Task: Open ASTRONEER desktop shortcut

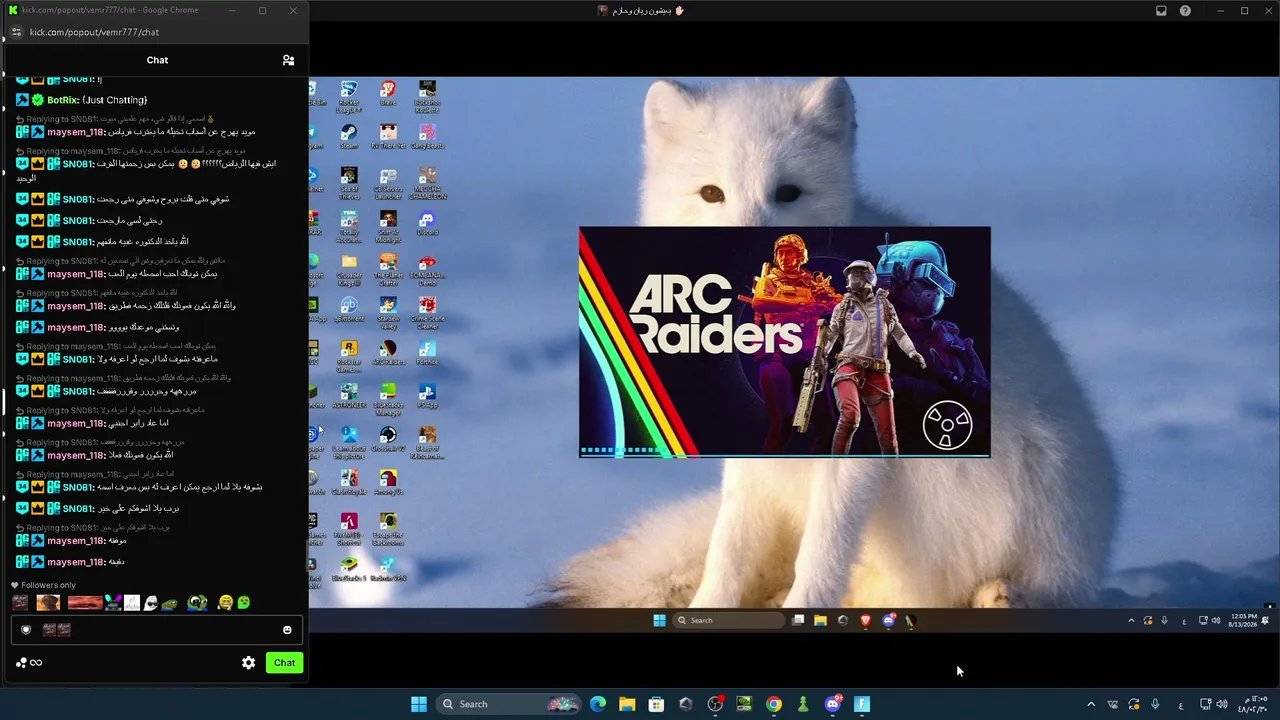Action: [x=349, y=396]
